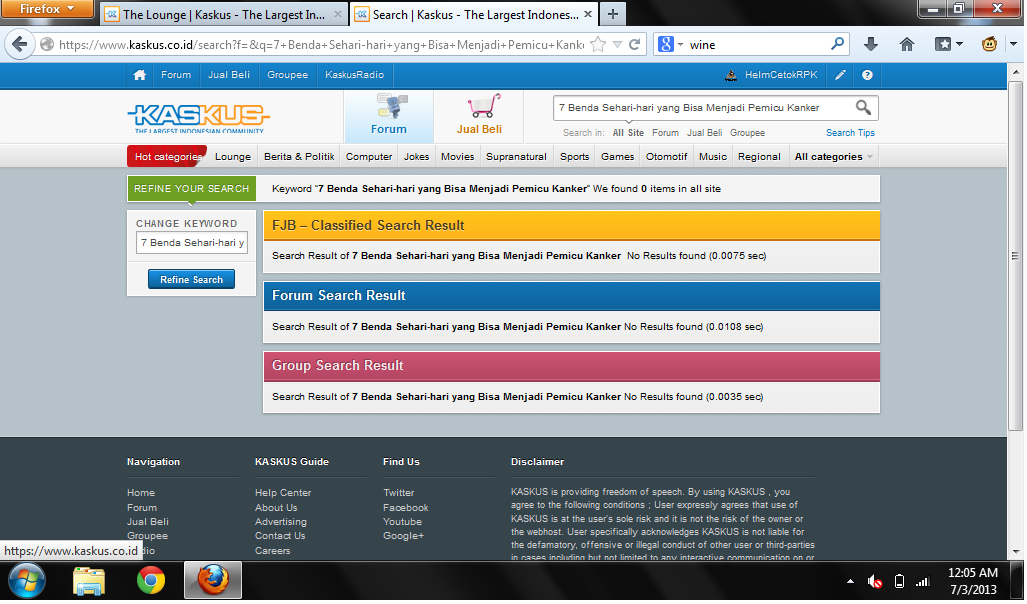This screenshot has width=1027, height=604.
Task: Limit search to Jual Beli
Action: 704,132
